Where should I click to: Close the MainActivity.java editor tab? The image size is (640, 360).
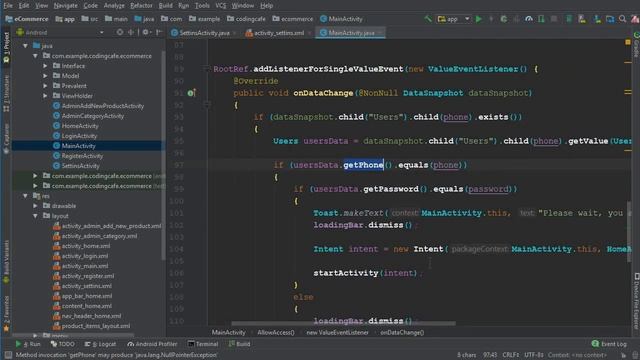380,33
